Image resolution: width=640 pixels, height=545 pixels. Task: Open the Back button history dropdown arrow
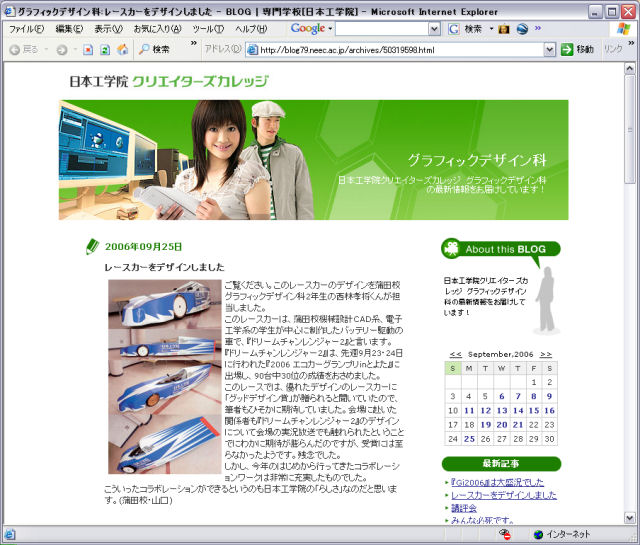(x=46, y=50)
